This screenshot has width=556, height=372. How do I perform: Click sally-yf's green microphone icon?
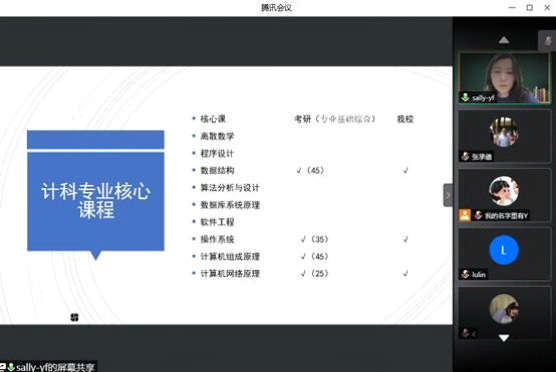click(465, 97)
